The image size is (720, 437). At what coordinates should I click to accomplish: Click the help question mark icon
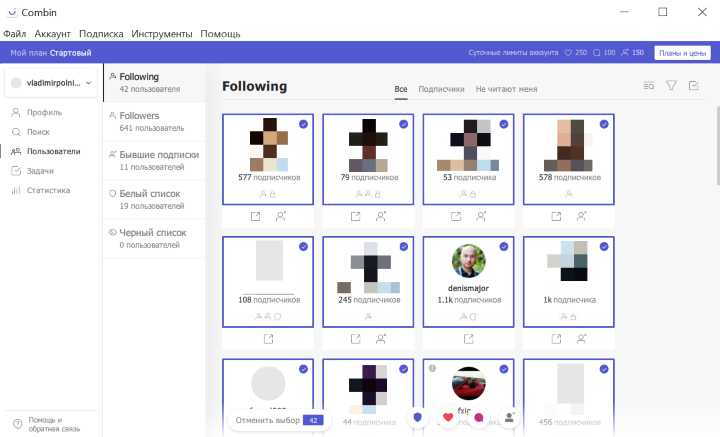[17, 424]
